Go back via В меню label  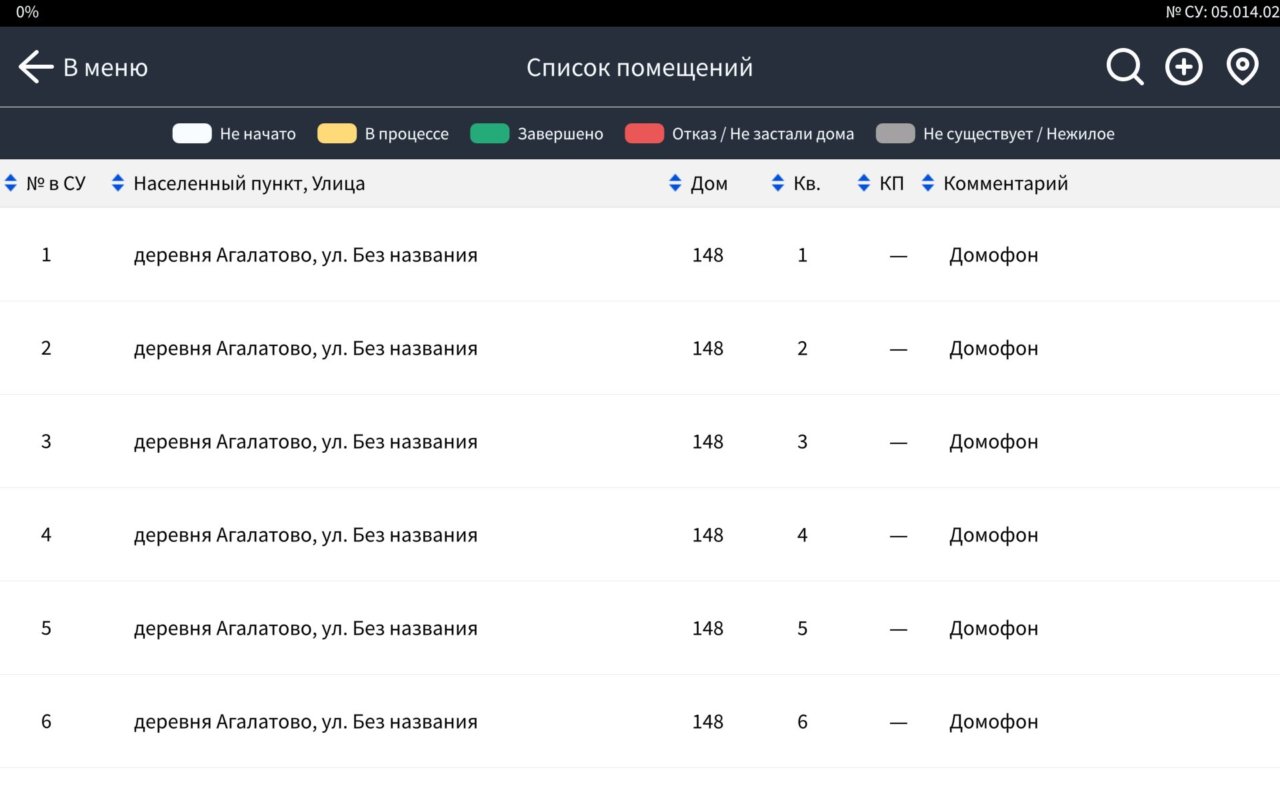tap(105, 68)
